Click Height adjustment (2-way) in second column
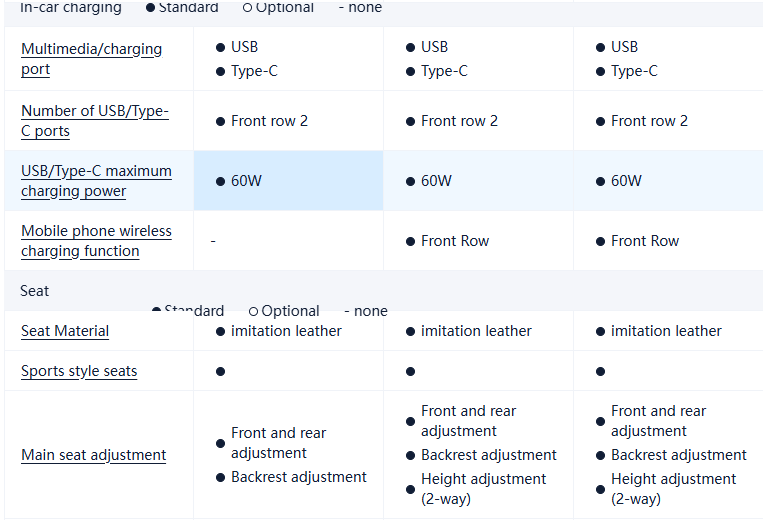This screenshot has height=520, width=763. click(x=483, y=489)
